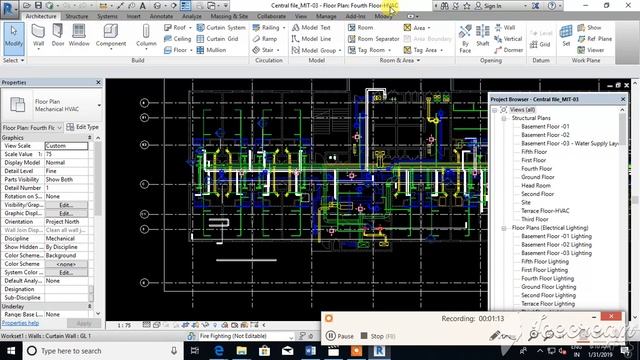Collapse the Graphics properties section
640x360 pixels.
point(89,138)
